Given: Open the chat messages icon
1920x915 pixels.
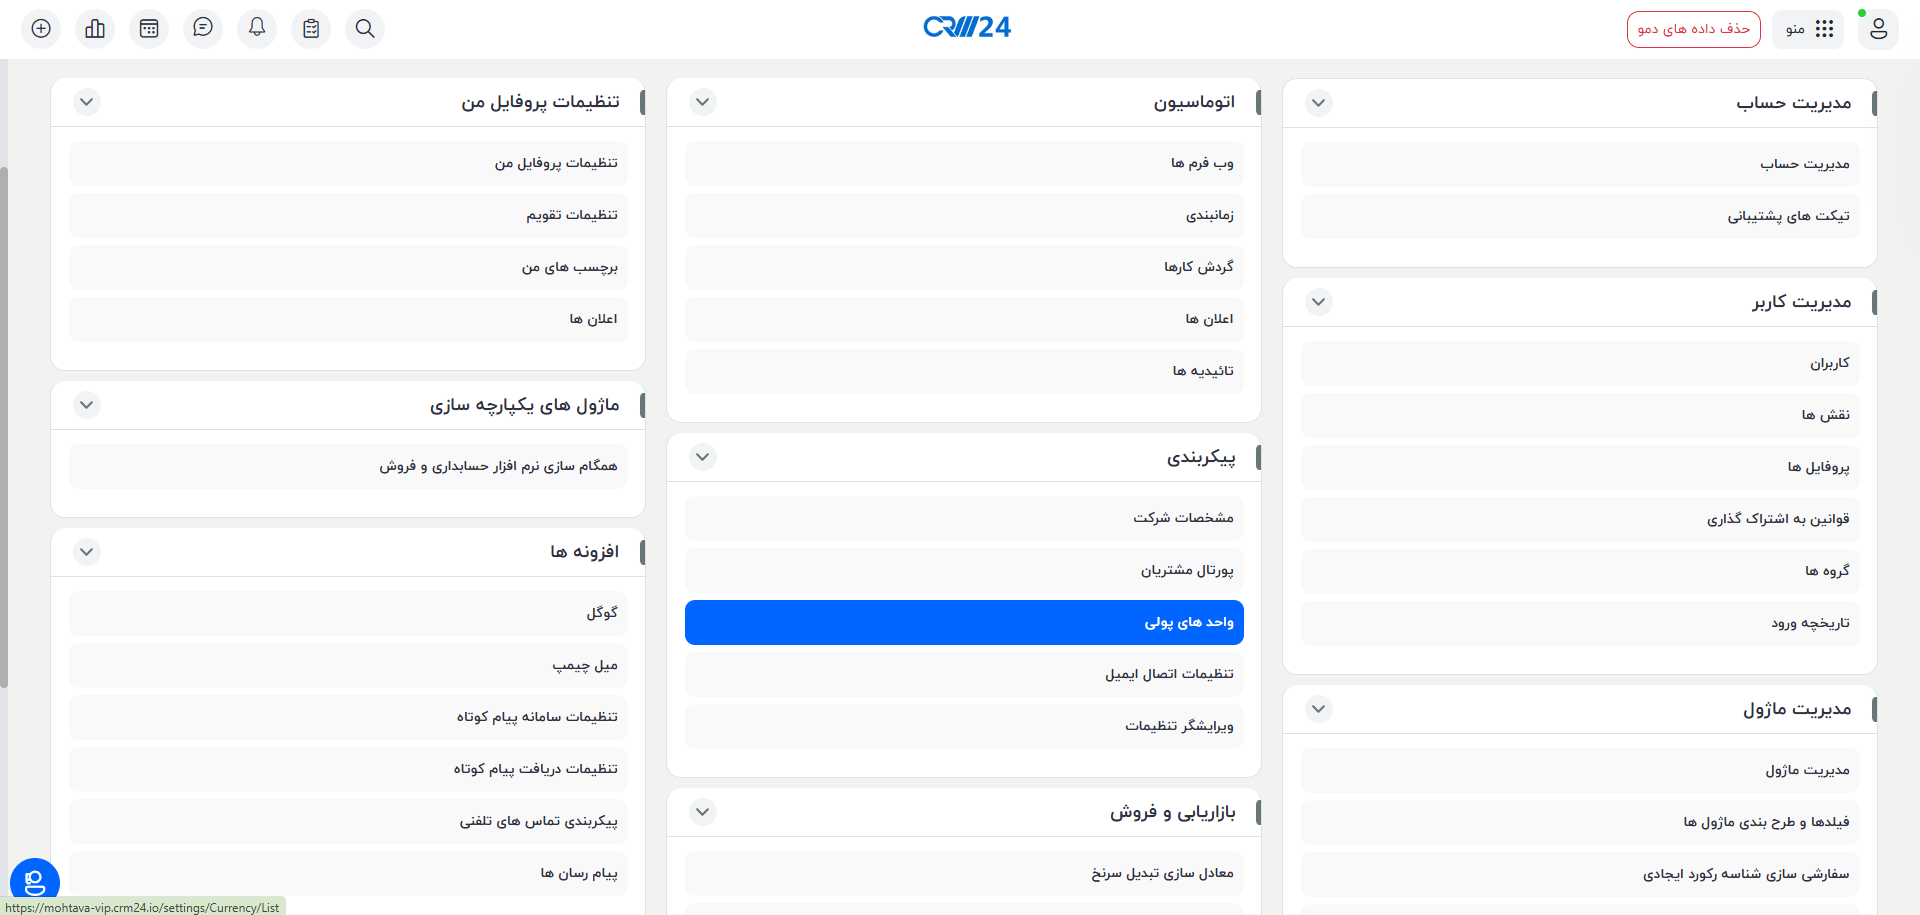Looking at the screenshot, I should point(202,28).
